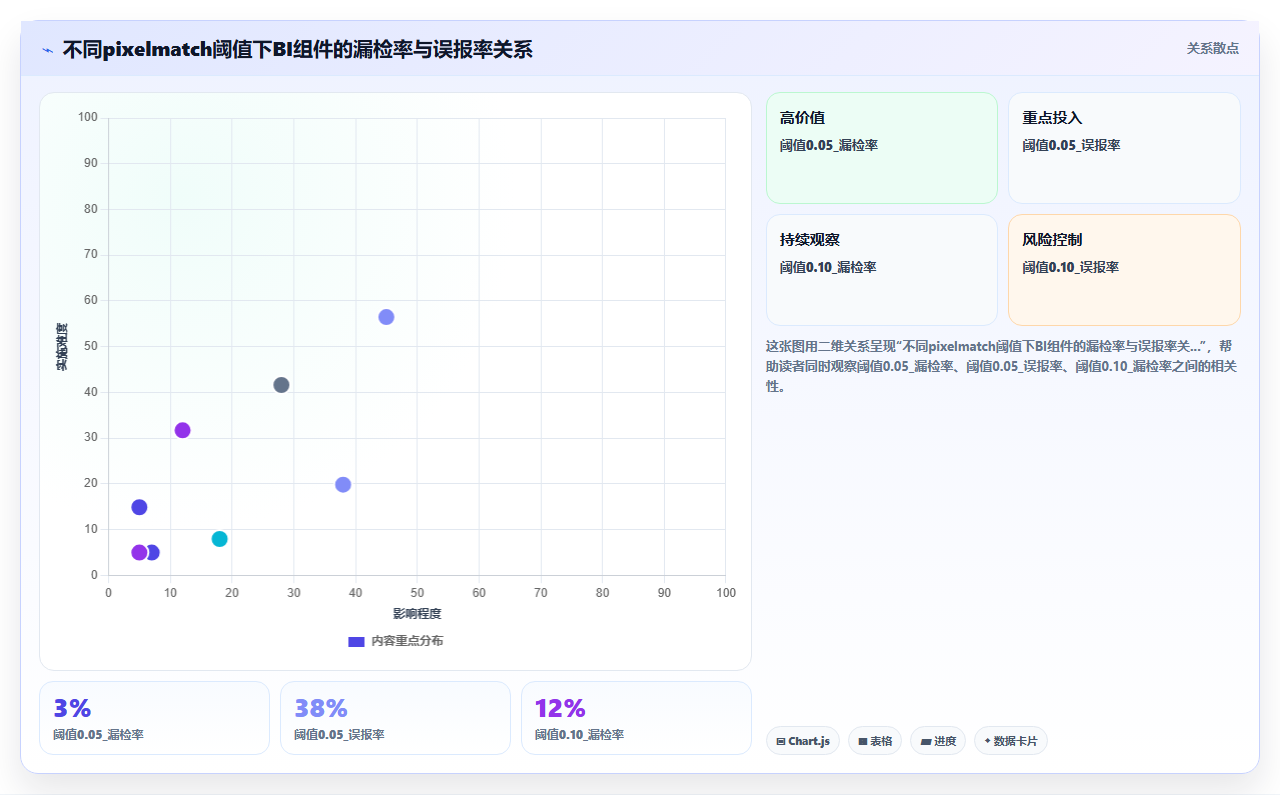This screenshot has width=1280, height=795.
Task: Click the 表格 tag chip
Action: point(875,741)
